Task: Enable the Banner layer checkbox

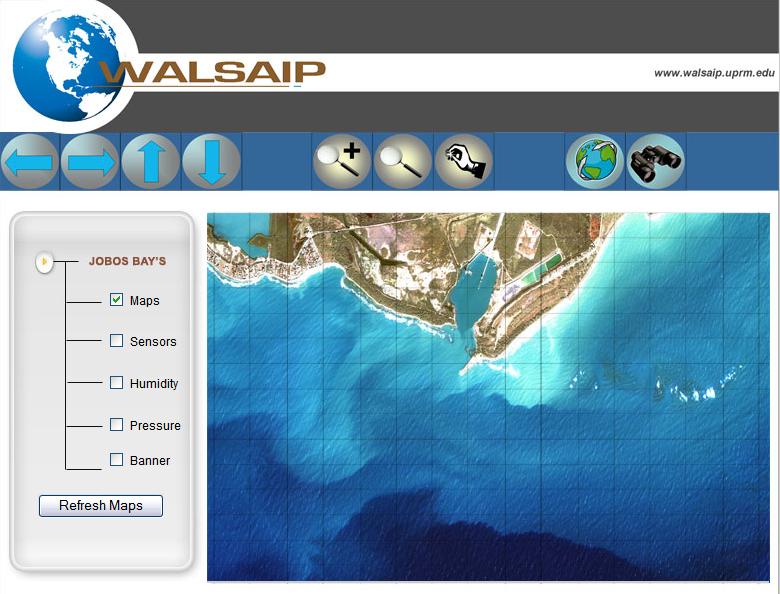Action: [x=116, y=459]
